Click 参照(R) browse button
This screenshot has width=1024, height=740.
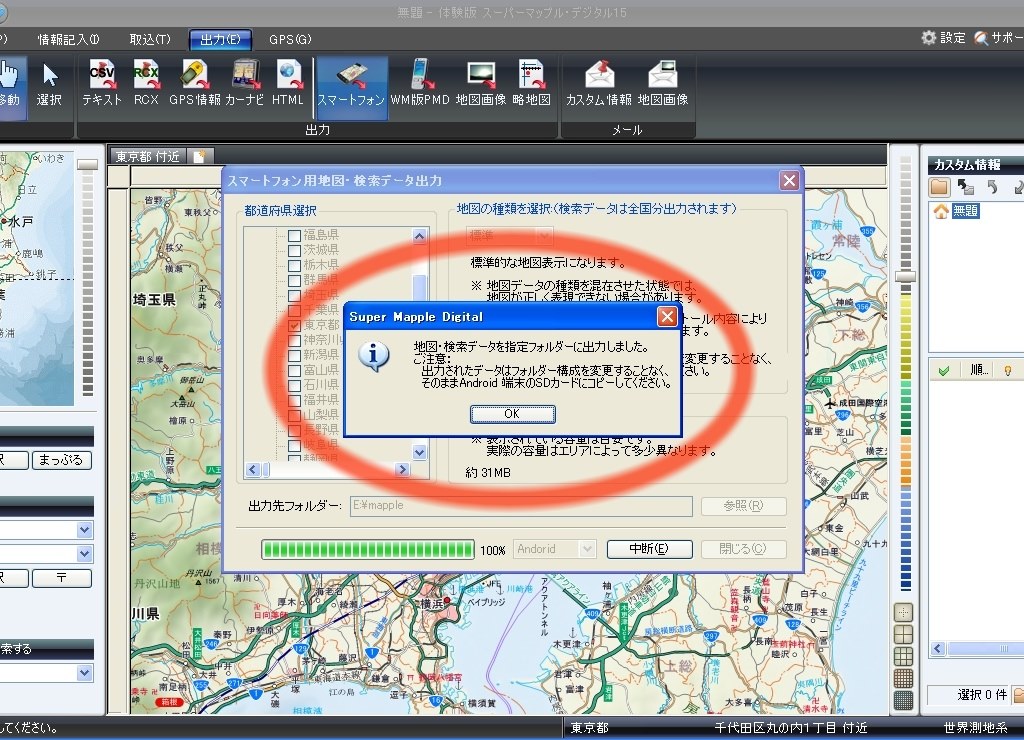[743, 506]
